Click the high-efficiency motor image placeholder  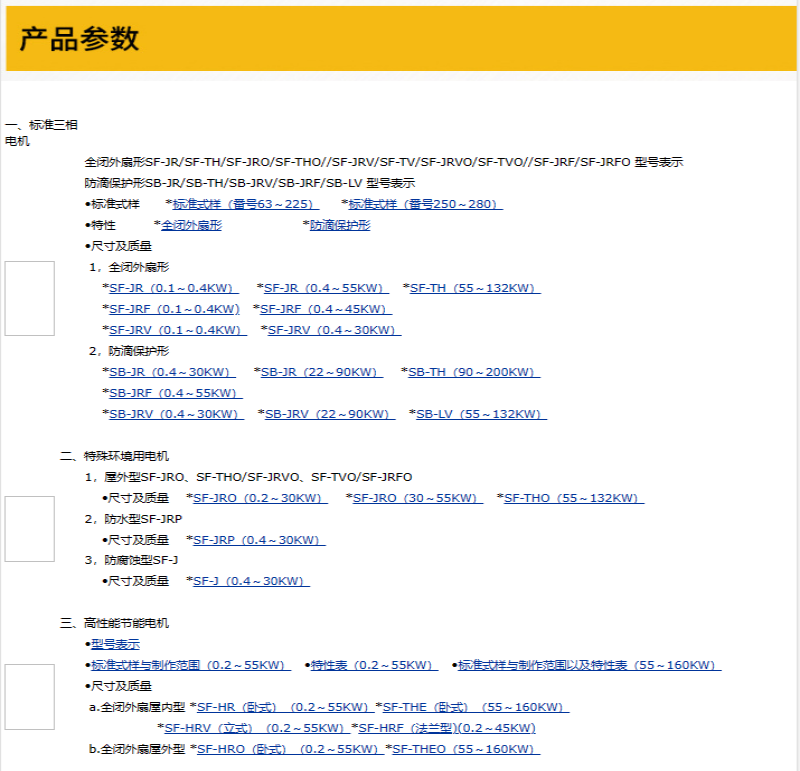tap(29, 696)
